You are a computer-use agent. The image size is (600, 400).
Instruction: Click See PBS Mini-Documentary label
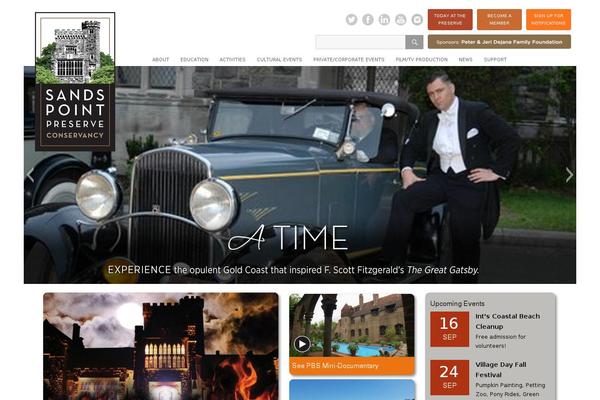pos(335,366)
